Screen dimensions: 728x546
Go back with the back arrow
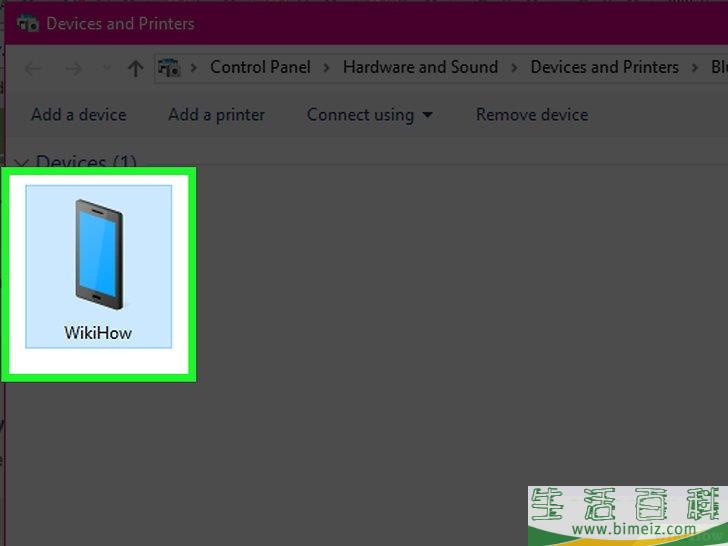click(x=32, y=69)
